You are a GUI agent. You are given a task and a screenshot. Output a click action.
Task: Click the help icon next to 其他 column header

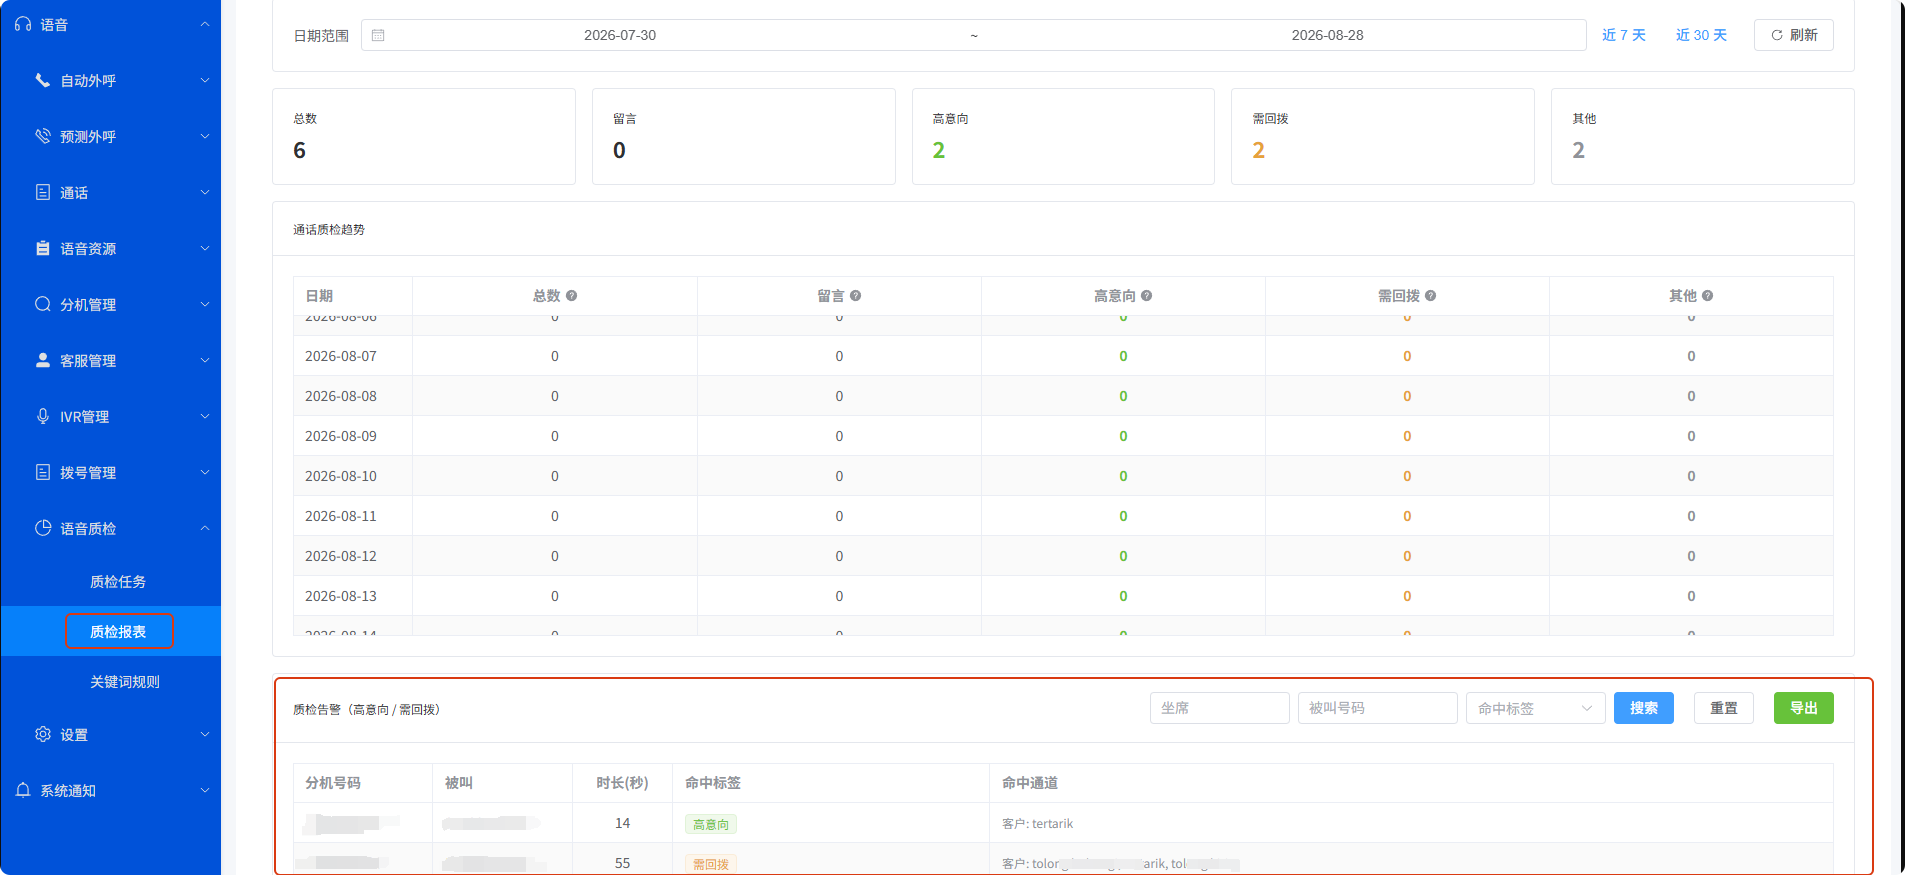click(1707, 296)
